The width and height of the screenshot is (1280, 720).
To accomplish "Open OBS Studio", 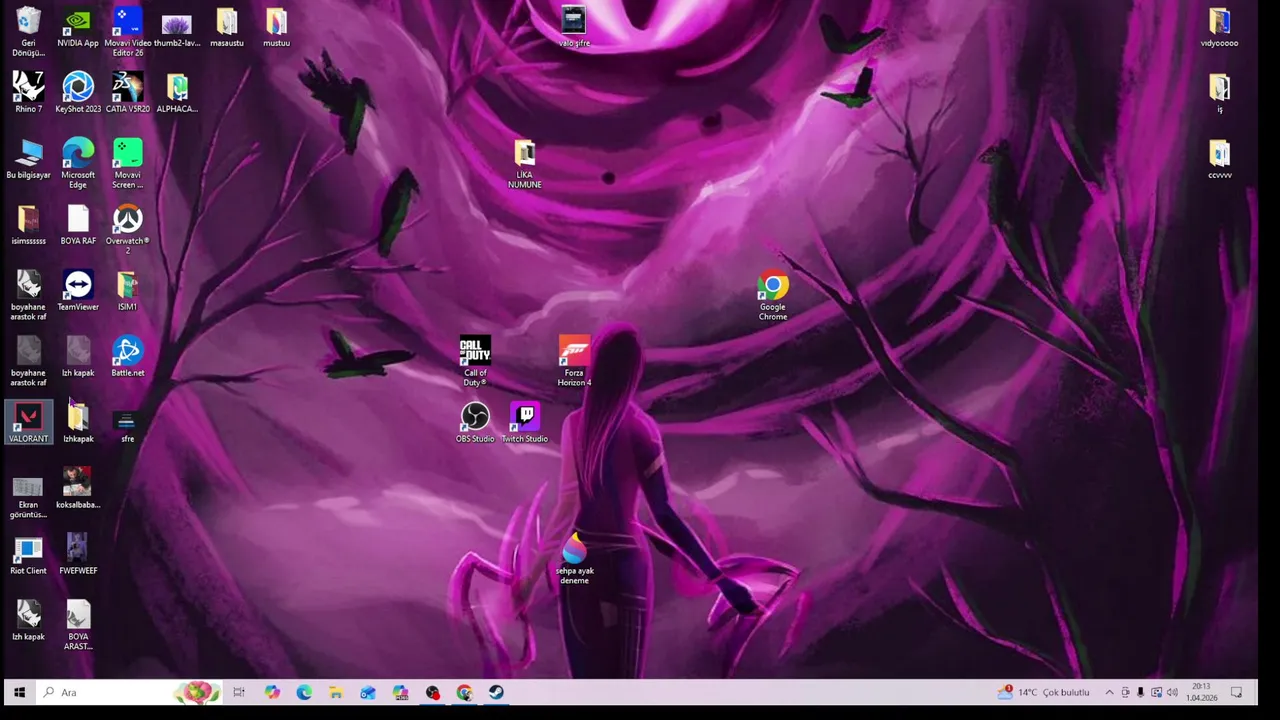I will click(x=475, y=423).
